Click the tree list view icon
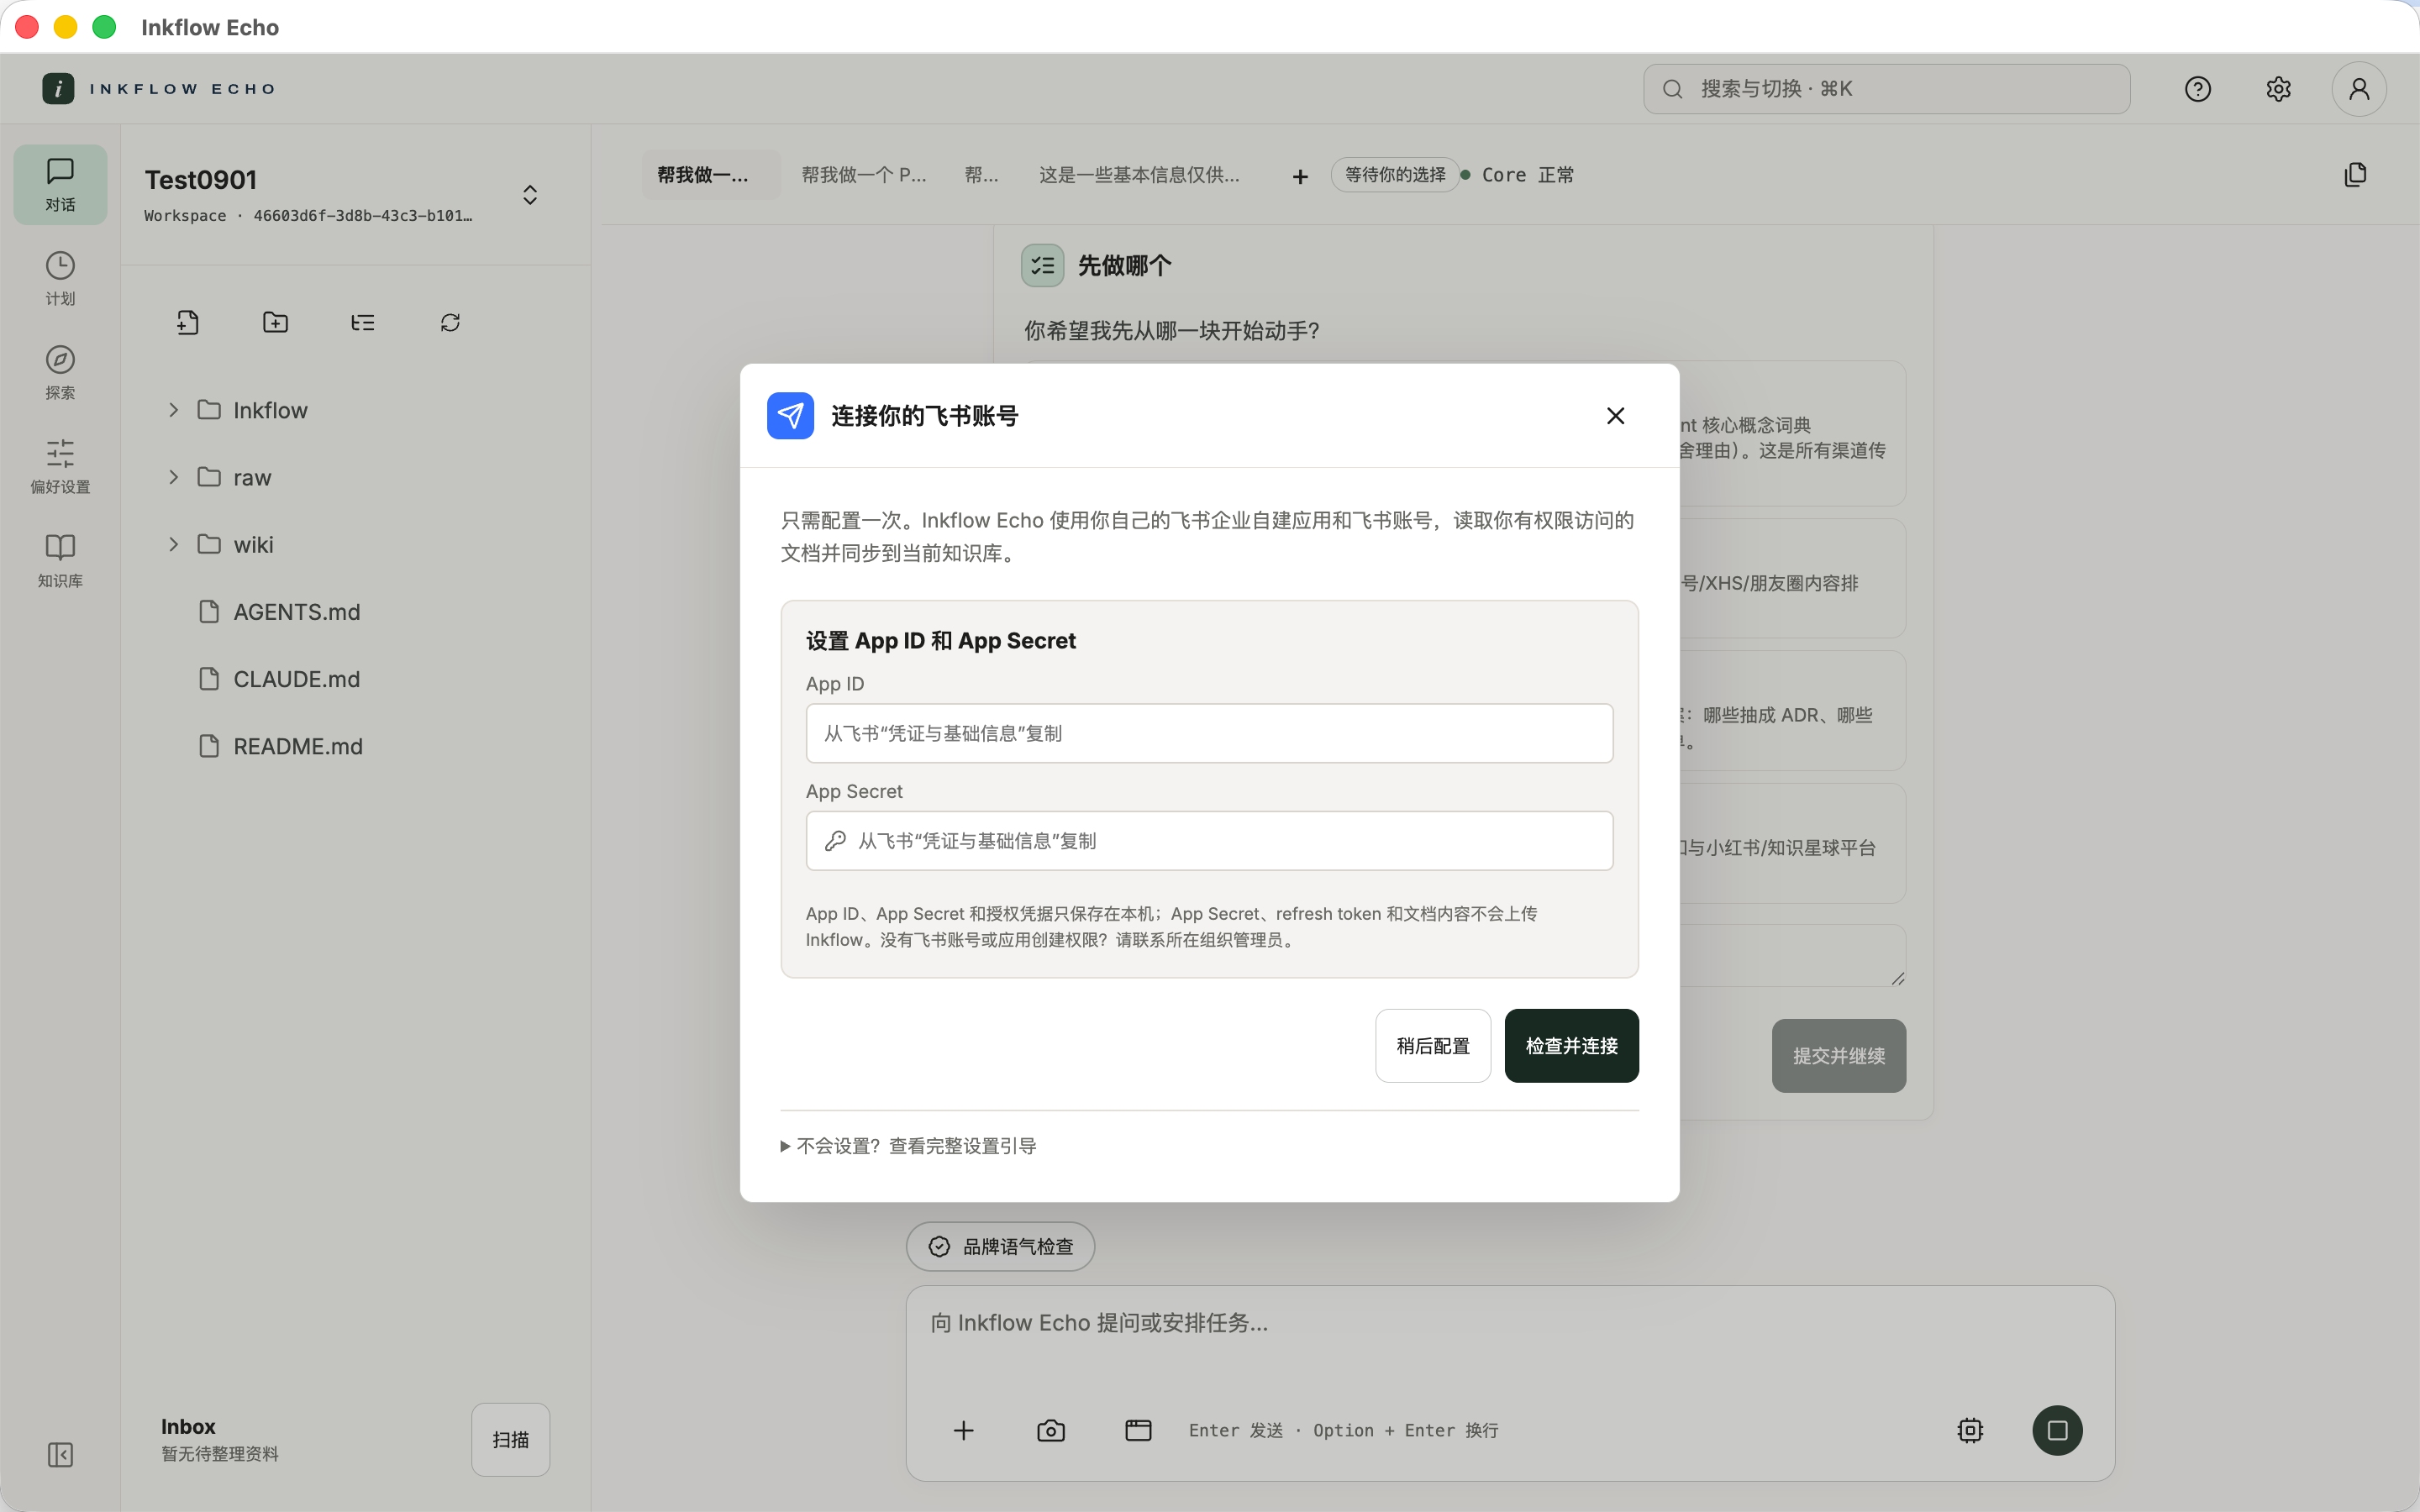Viewport: 2420px width, 1512px height. tap(363, 322)
